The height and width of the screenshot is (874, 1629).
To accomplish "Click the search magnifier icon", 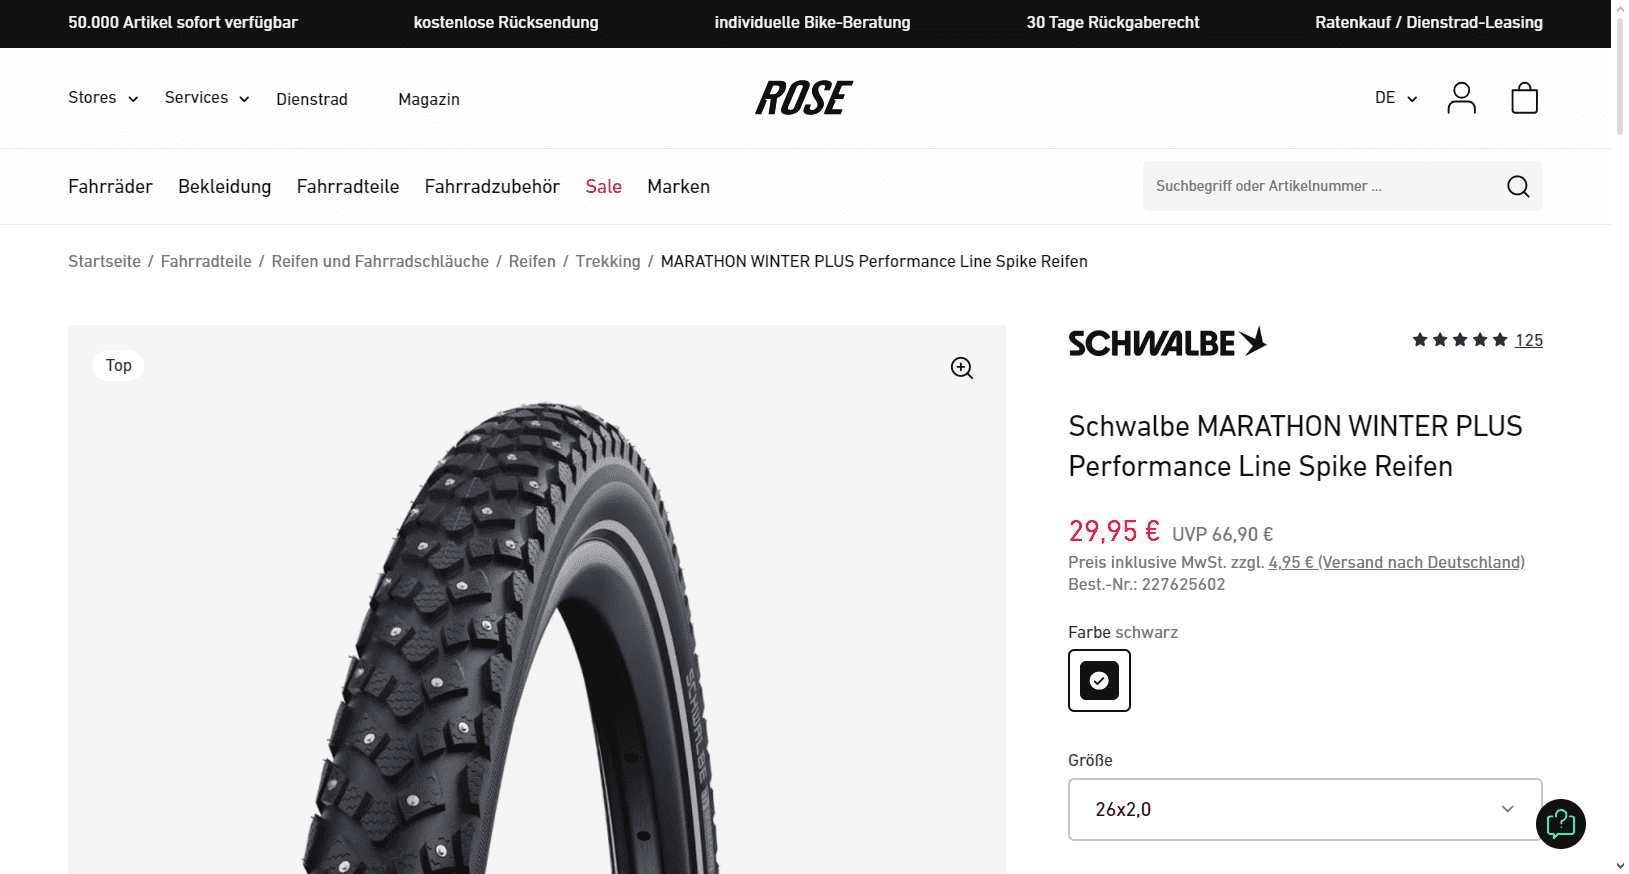I will pos(1517,187).
